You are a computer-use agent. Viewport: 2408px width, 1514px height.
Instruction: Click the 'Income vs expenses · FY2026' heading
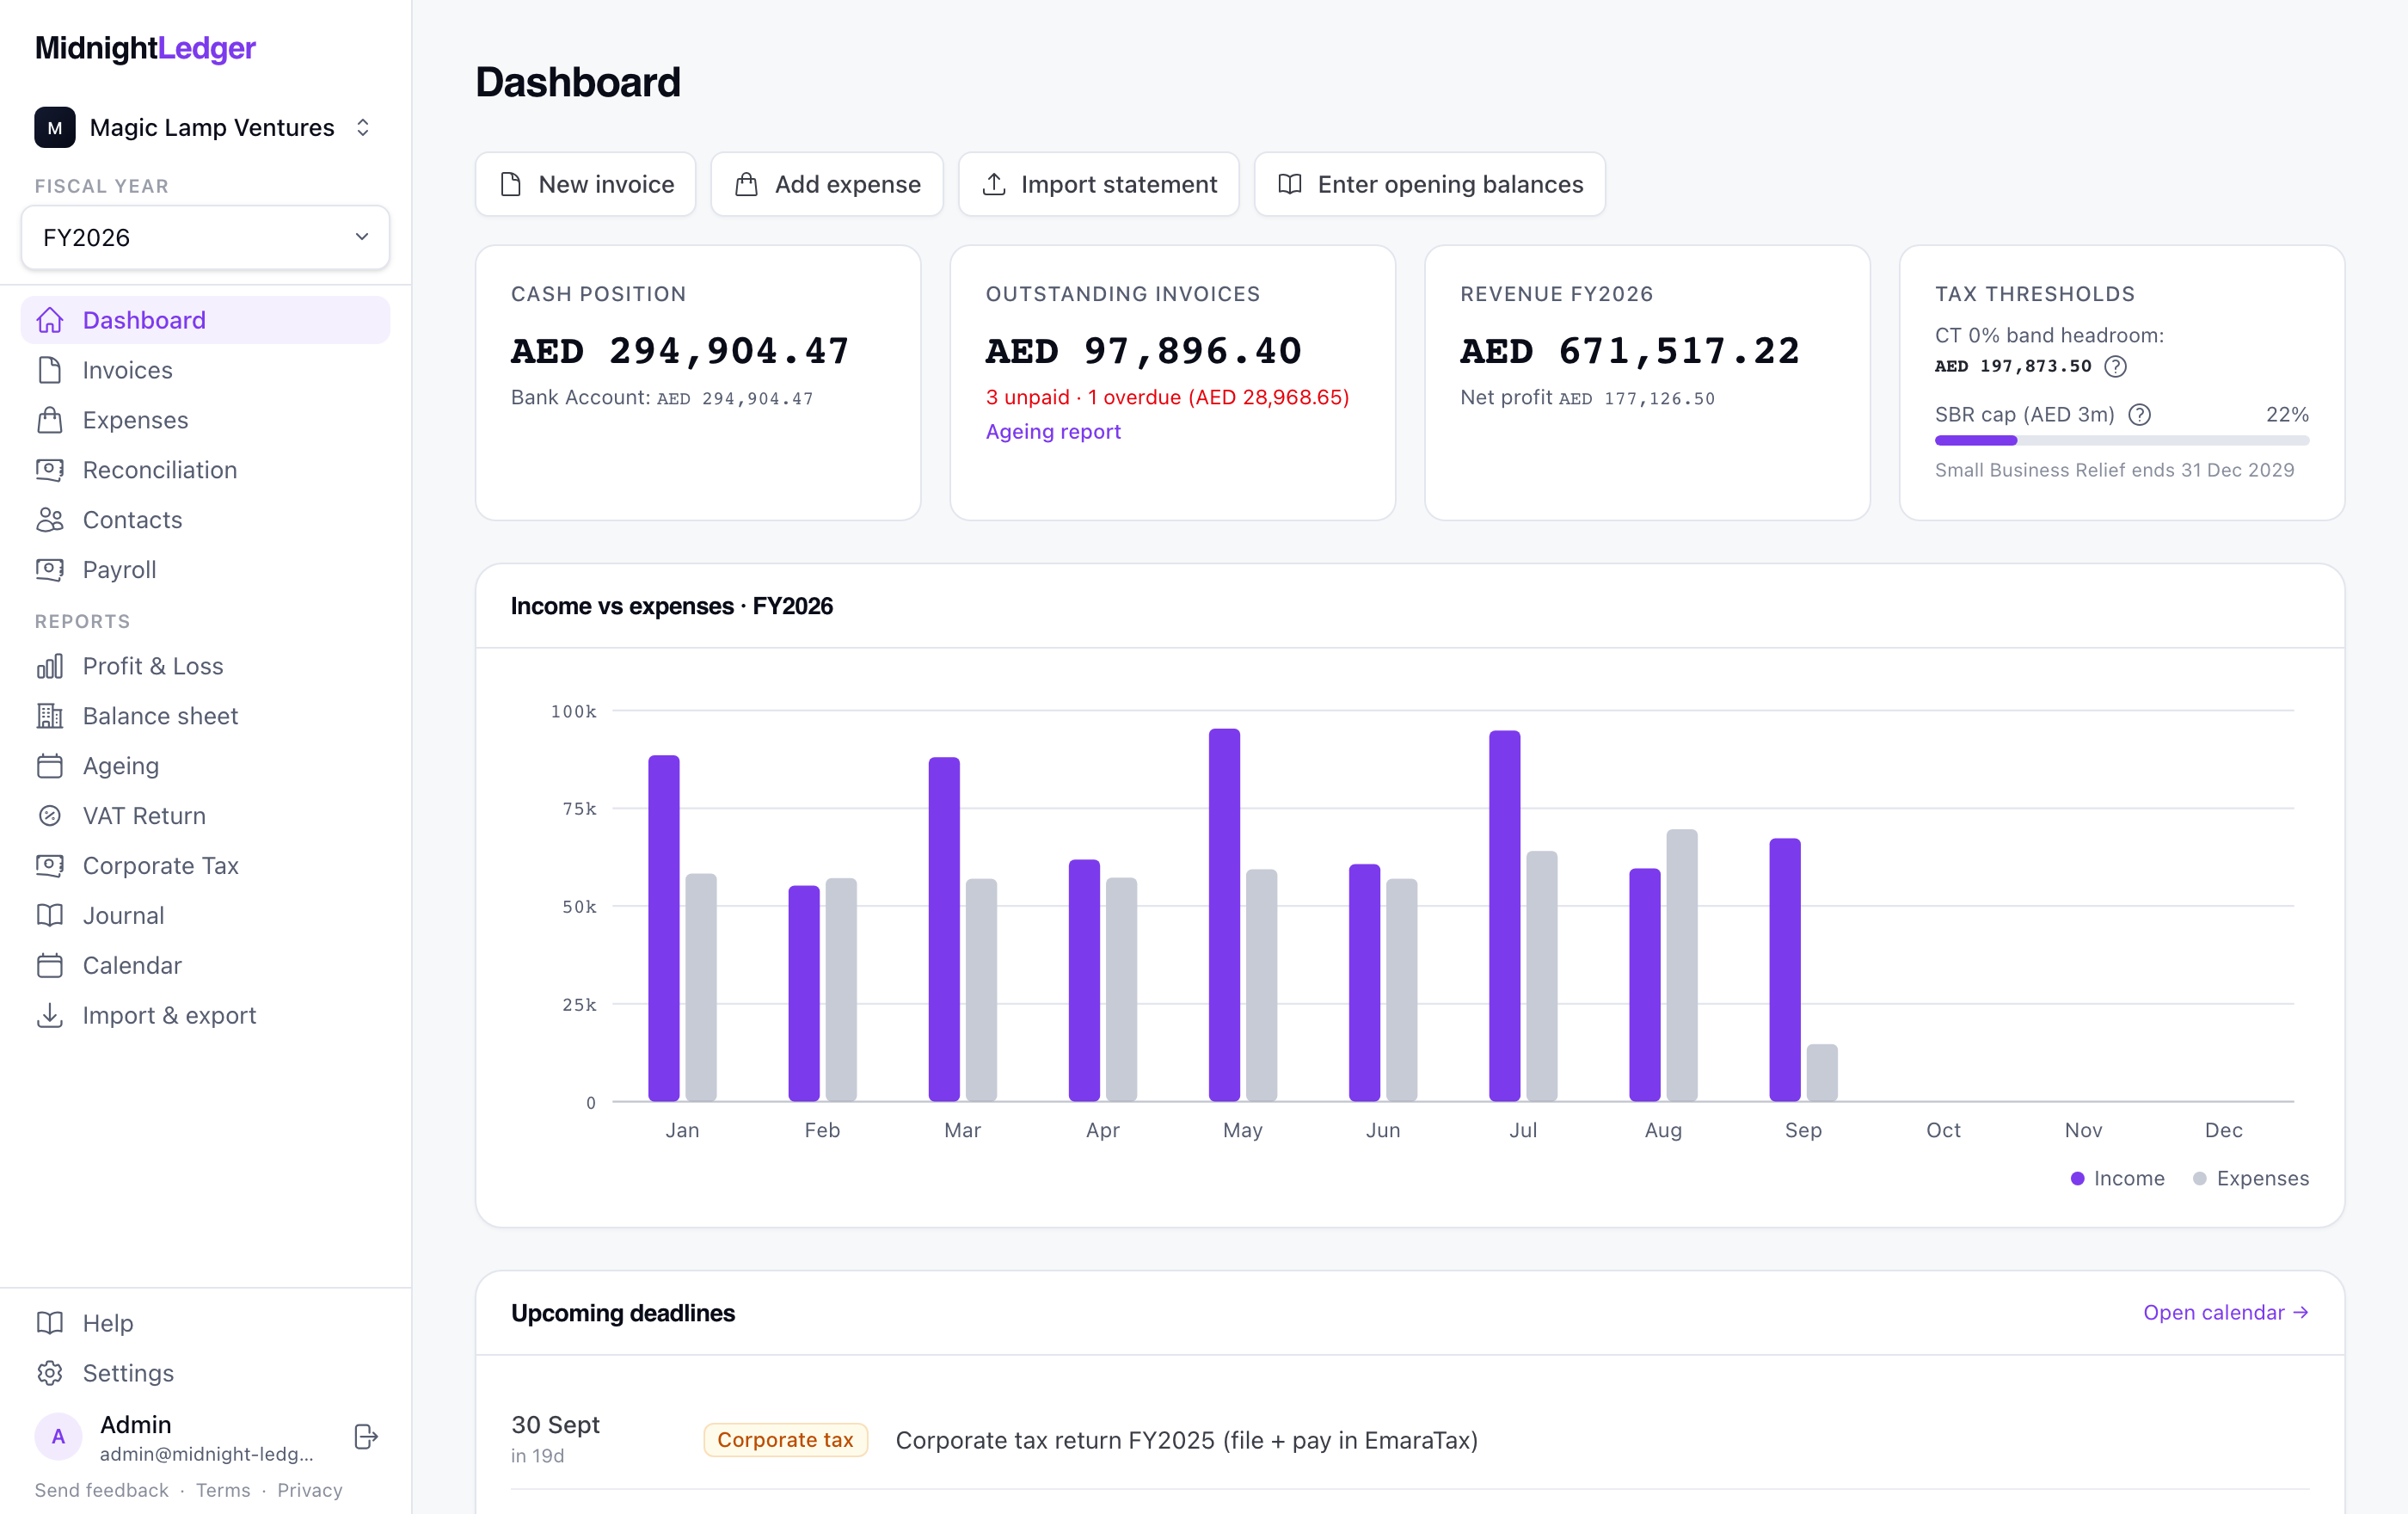coord(671,606)
